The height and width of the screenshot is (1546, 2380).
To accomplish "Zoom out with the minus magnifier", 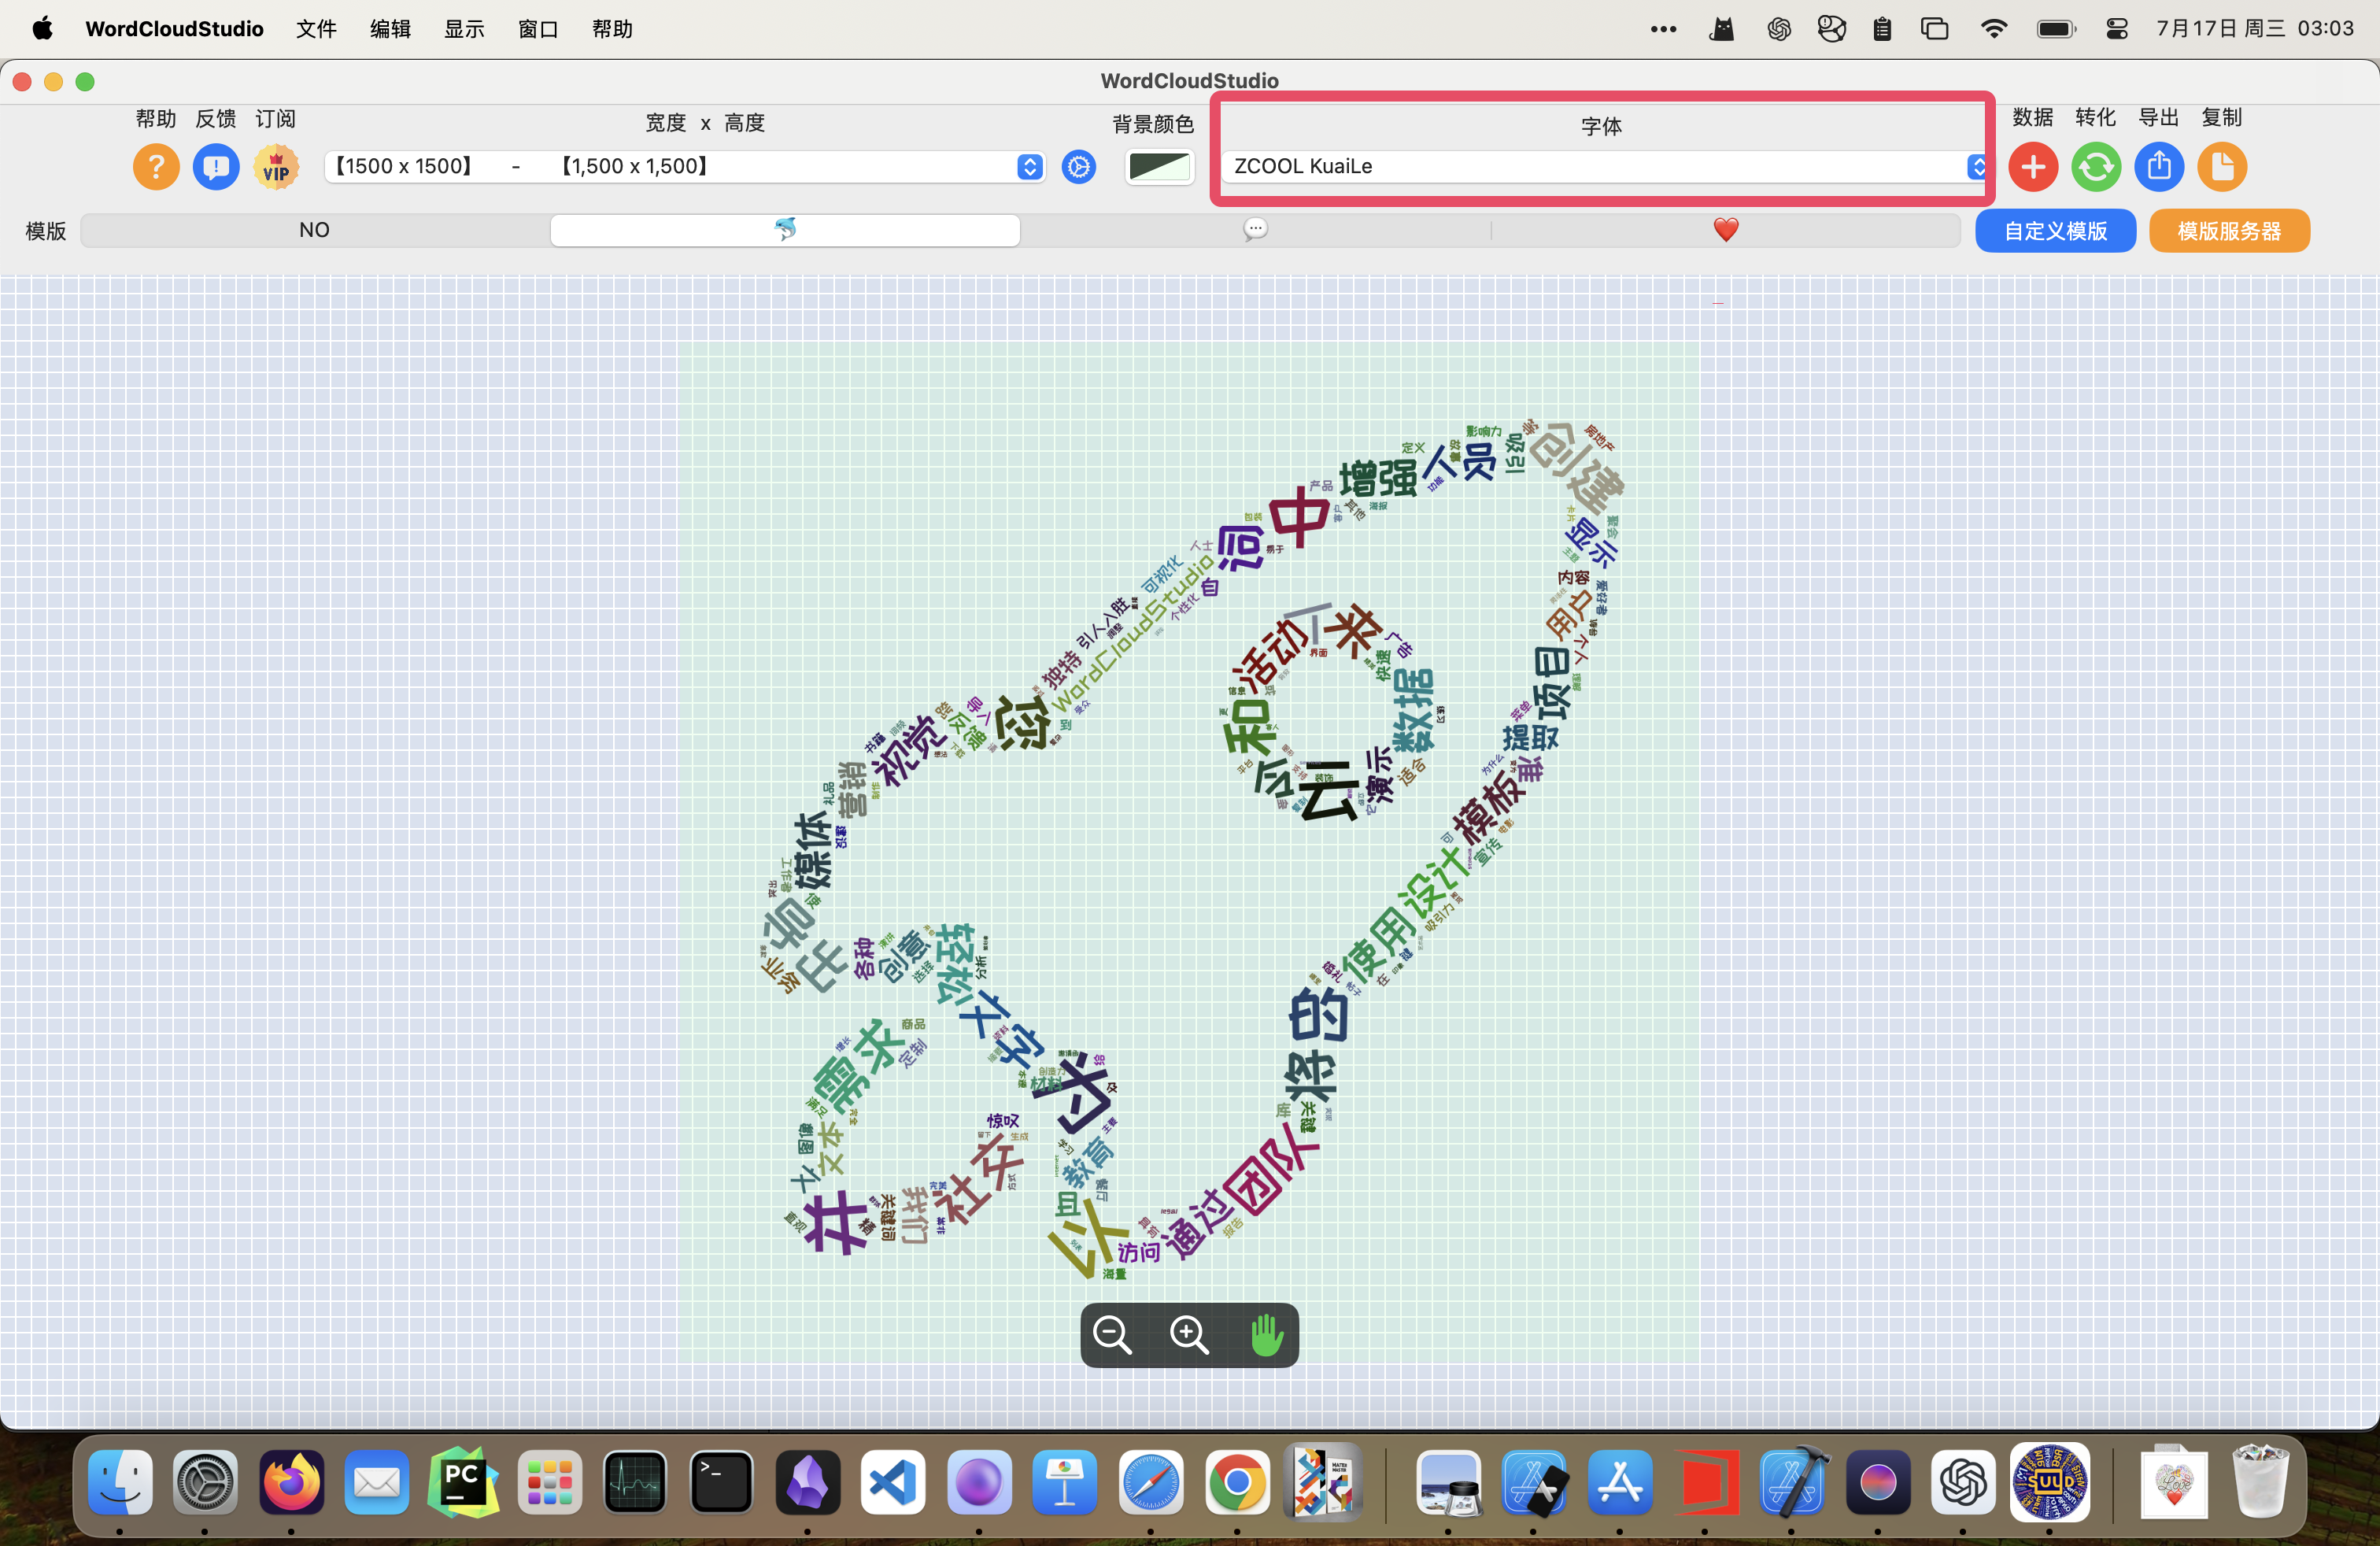I will [1113, 1334].
